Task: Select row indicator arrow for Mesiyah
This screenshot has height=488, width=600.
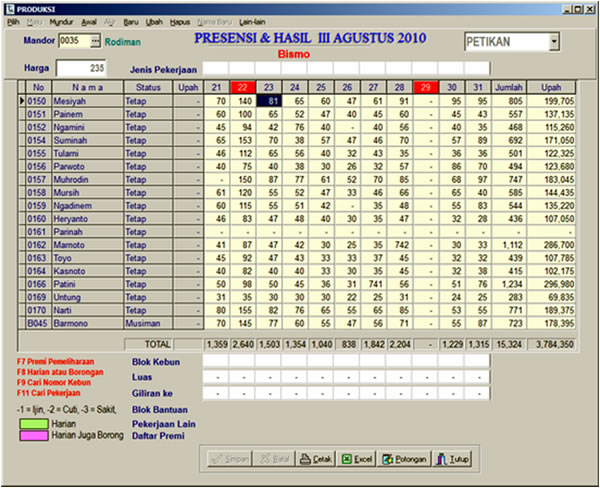Action: click(x=23, y=101)
